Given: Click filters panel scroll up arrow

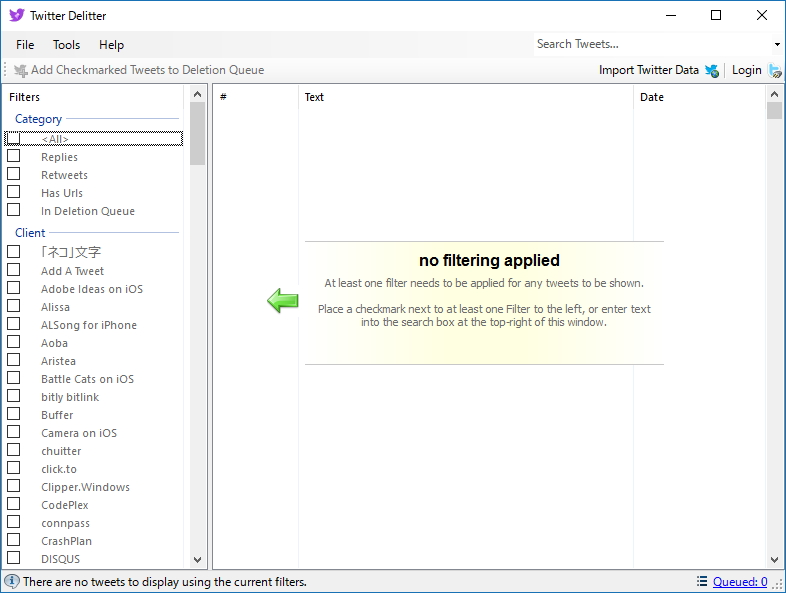Looking at the screenshot, I should pos(198,94).
